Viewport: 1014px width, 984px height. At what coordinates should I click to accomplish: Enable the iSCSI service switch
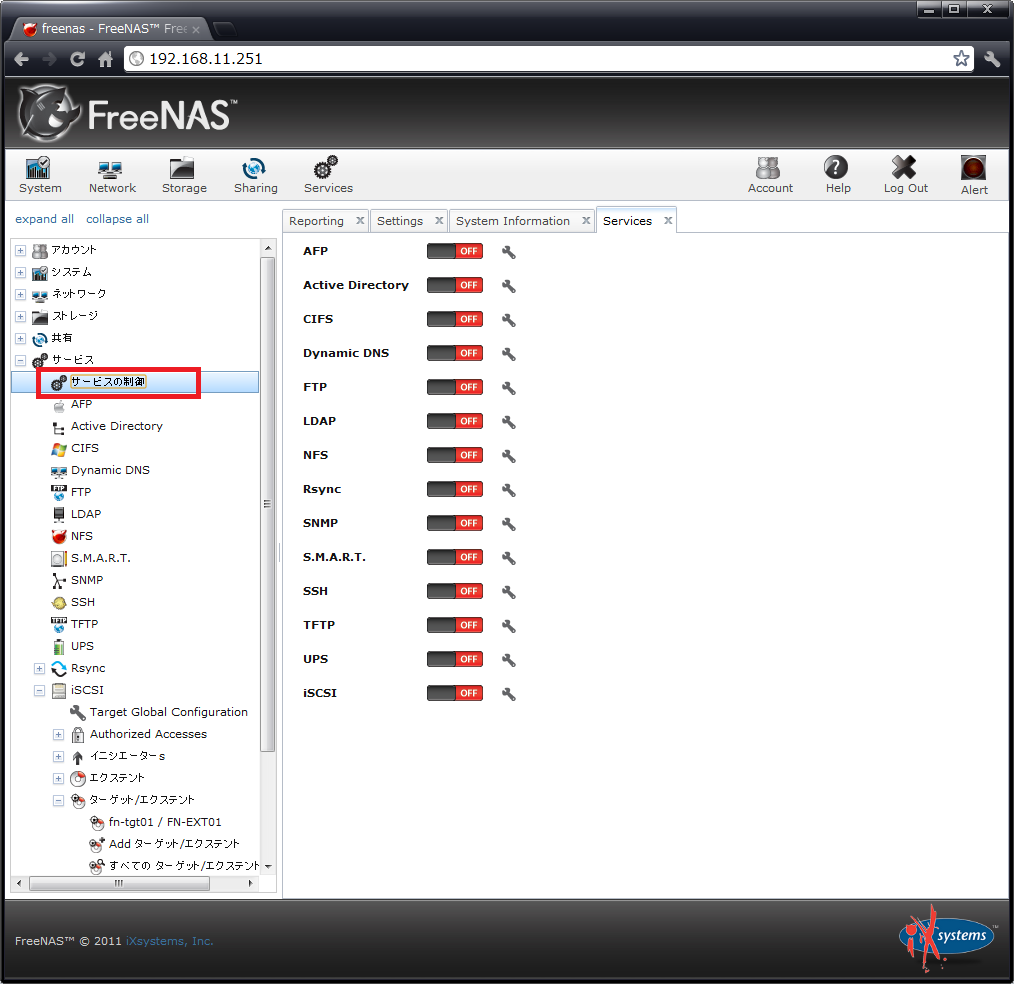pos(455,693)
